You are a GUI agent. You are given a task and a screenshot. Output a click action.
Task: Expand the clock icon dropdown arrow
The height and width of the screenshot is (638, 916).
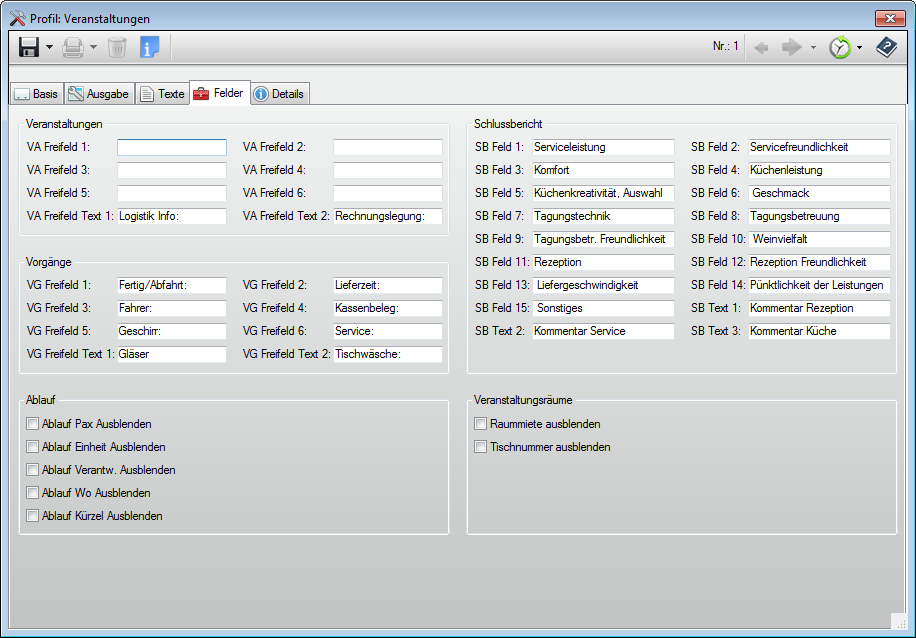(859, 47)
